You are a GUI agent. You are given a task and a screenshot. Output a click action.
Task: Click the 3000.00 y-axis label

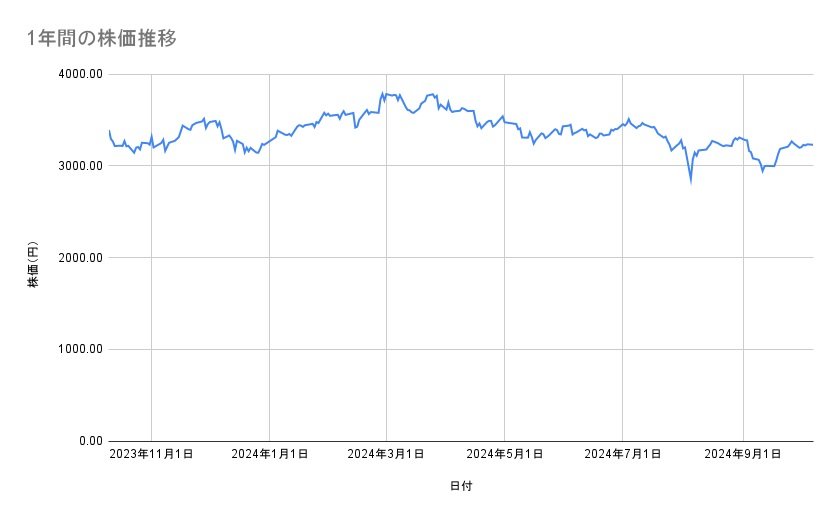click(79, 166)
